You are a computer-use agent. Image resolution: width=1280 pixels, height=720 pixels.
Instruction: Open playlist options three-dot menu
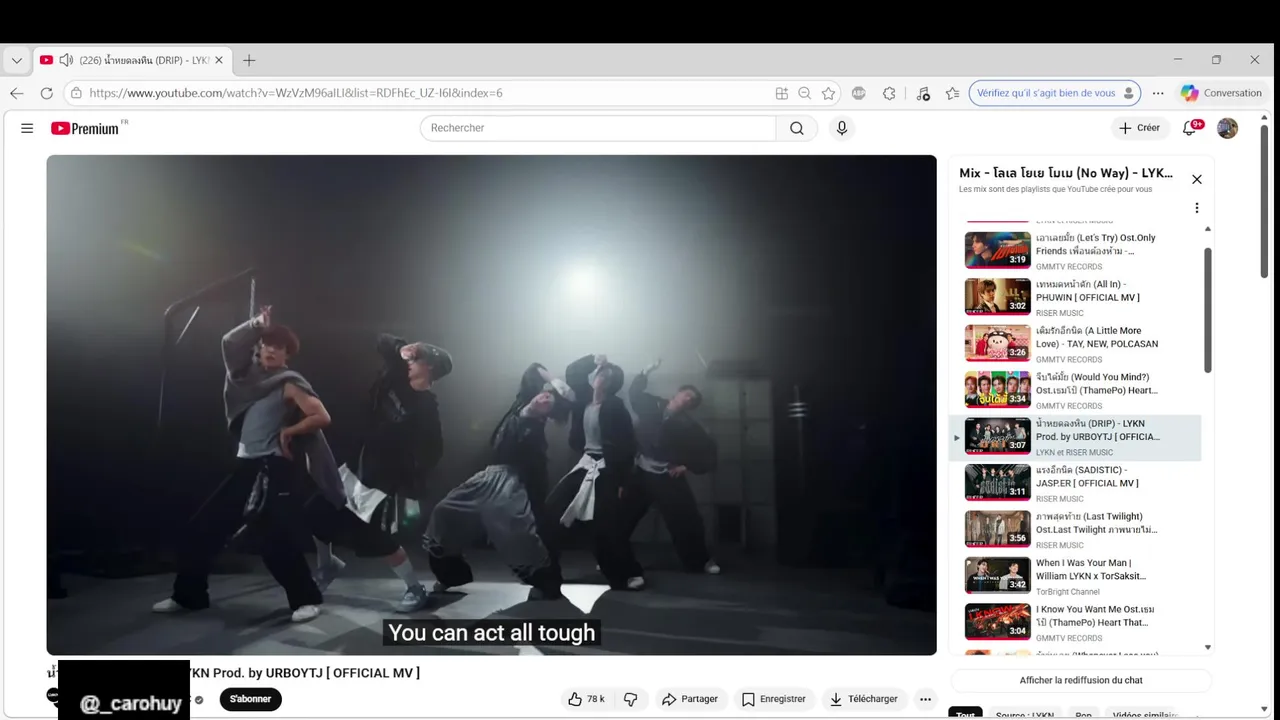(1197, 208)
